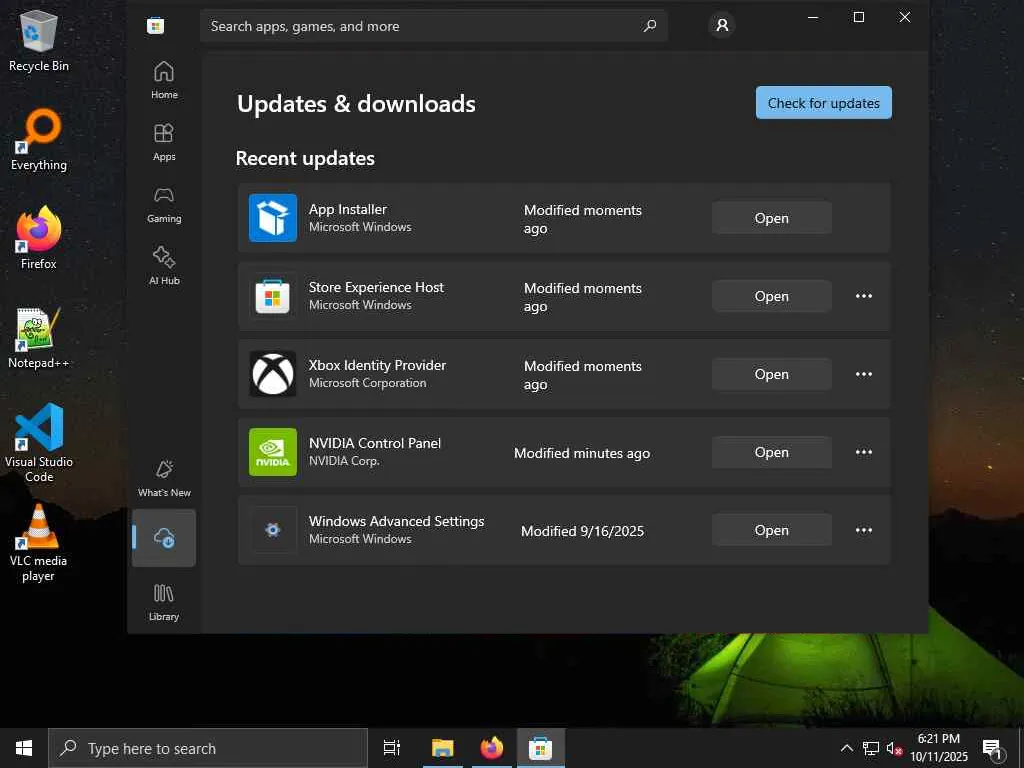Click 'Modified minutes ago' text
This screenshot has width=1024, height=768.
[582, 453]
